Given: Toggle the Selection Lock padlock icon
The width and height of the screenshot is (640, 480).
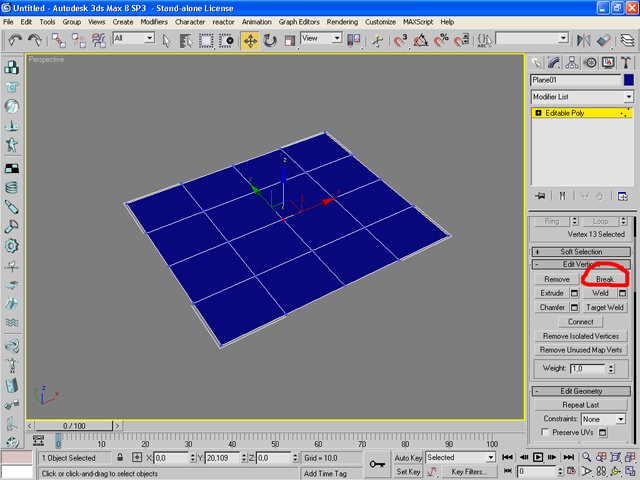Looking at the screenshot, I should pos(120,458).
